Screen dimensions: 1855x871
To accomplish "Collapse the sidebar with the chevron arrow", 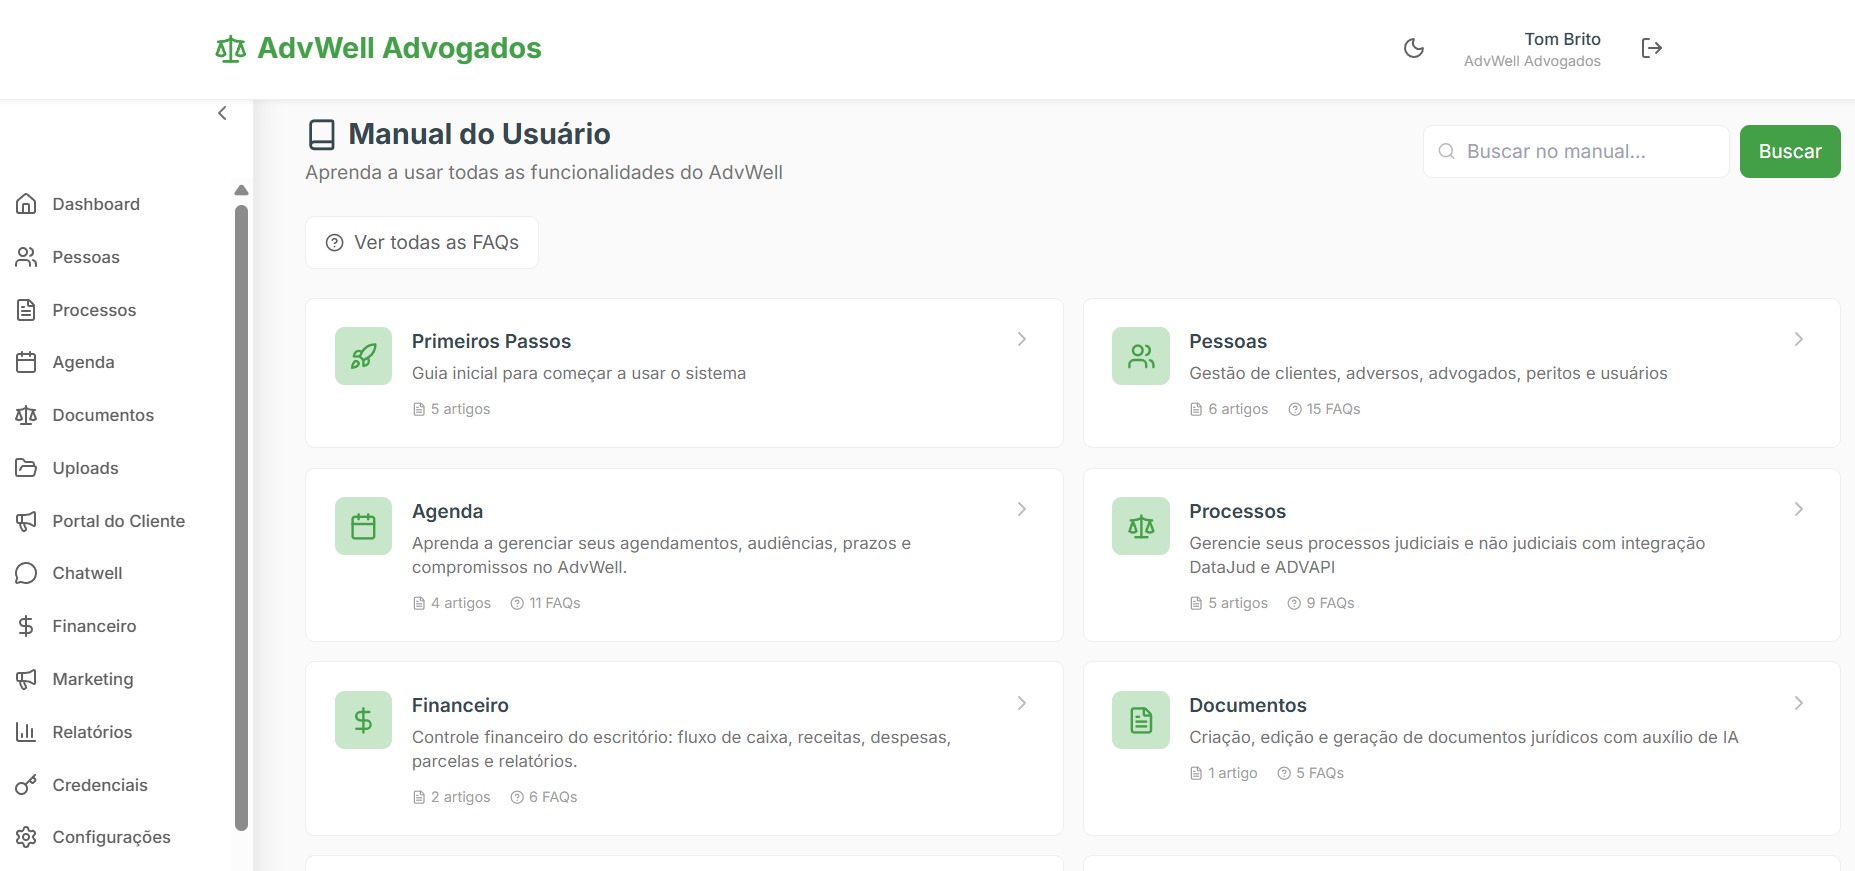I will tap(222, 113).
